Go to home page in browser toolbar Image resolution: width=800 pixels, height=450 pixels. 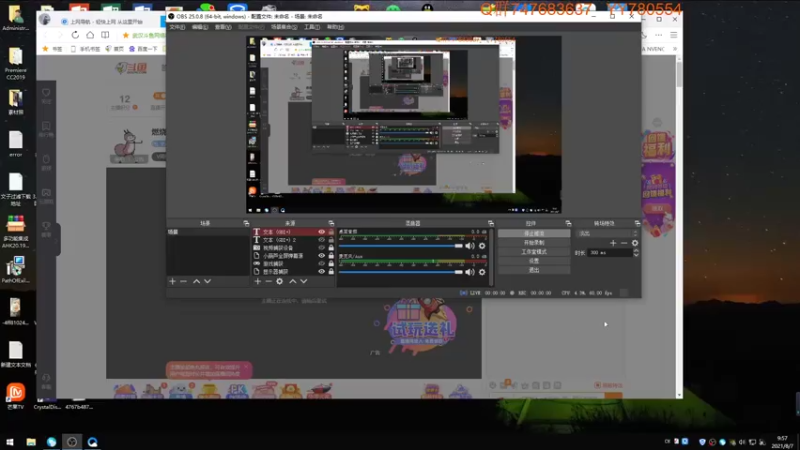90,35
